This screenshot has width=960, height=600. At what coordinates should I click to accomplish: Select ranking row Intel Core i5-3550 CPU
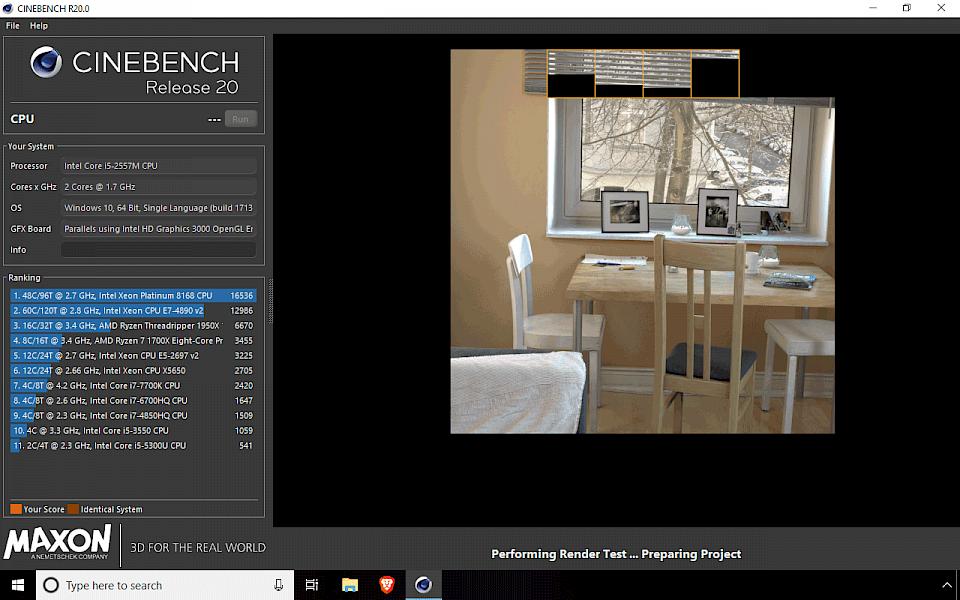133,430
